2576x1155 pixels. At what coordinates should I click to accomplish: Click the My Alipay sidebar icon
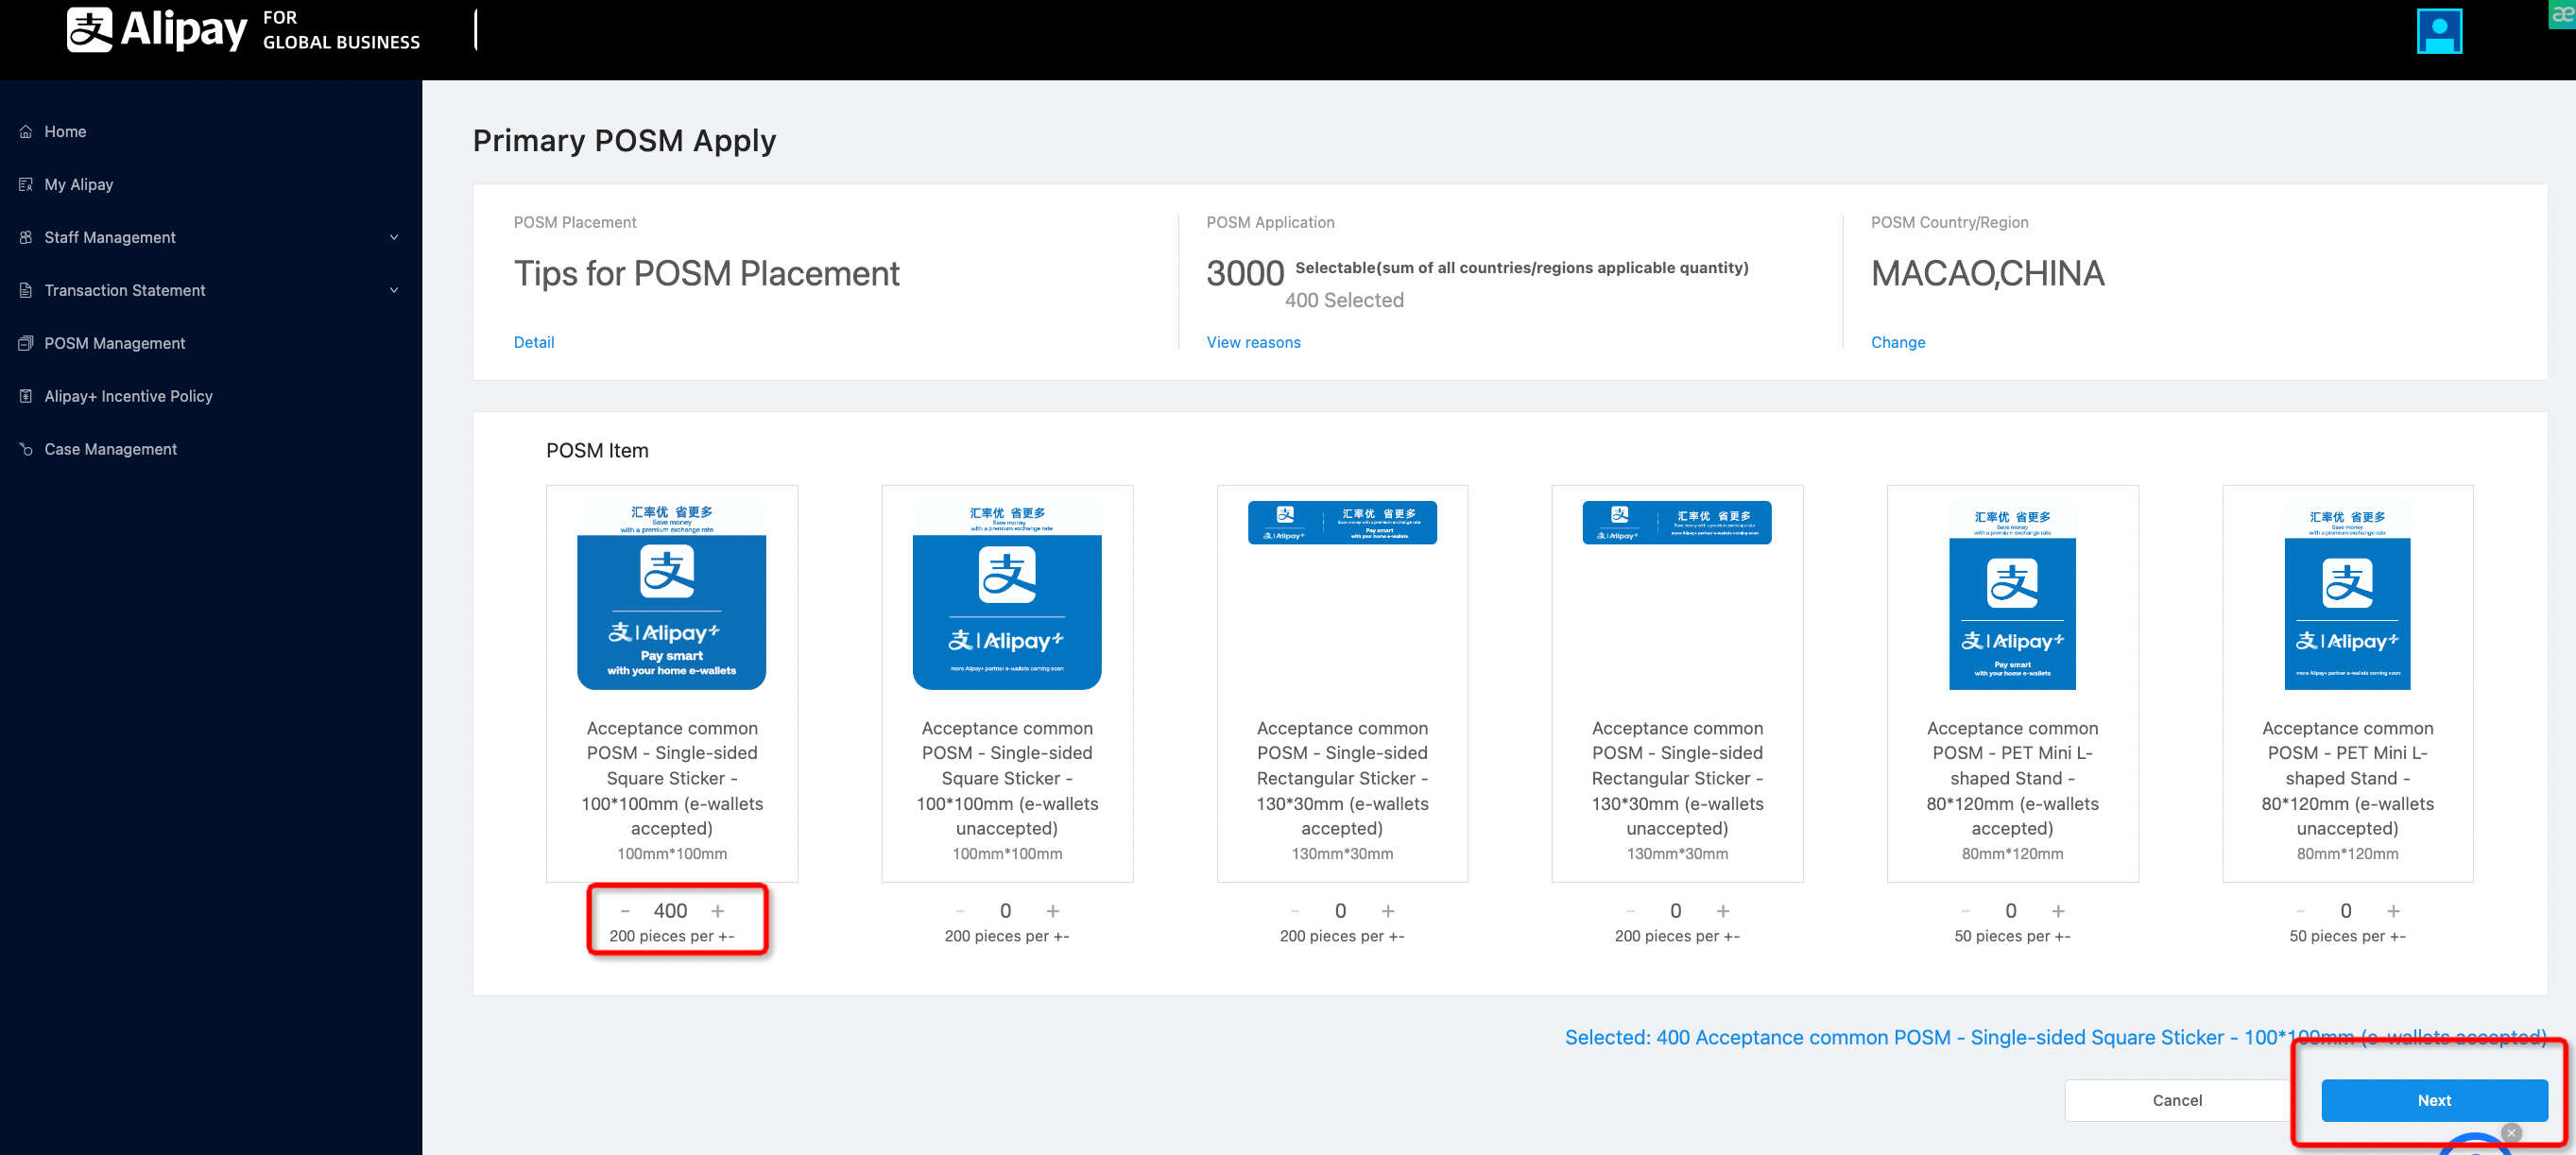pyautogui.click(x=25, y=184)
